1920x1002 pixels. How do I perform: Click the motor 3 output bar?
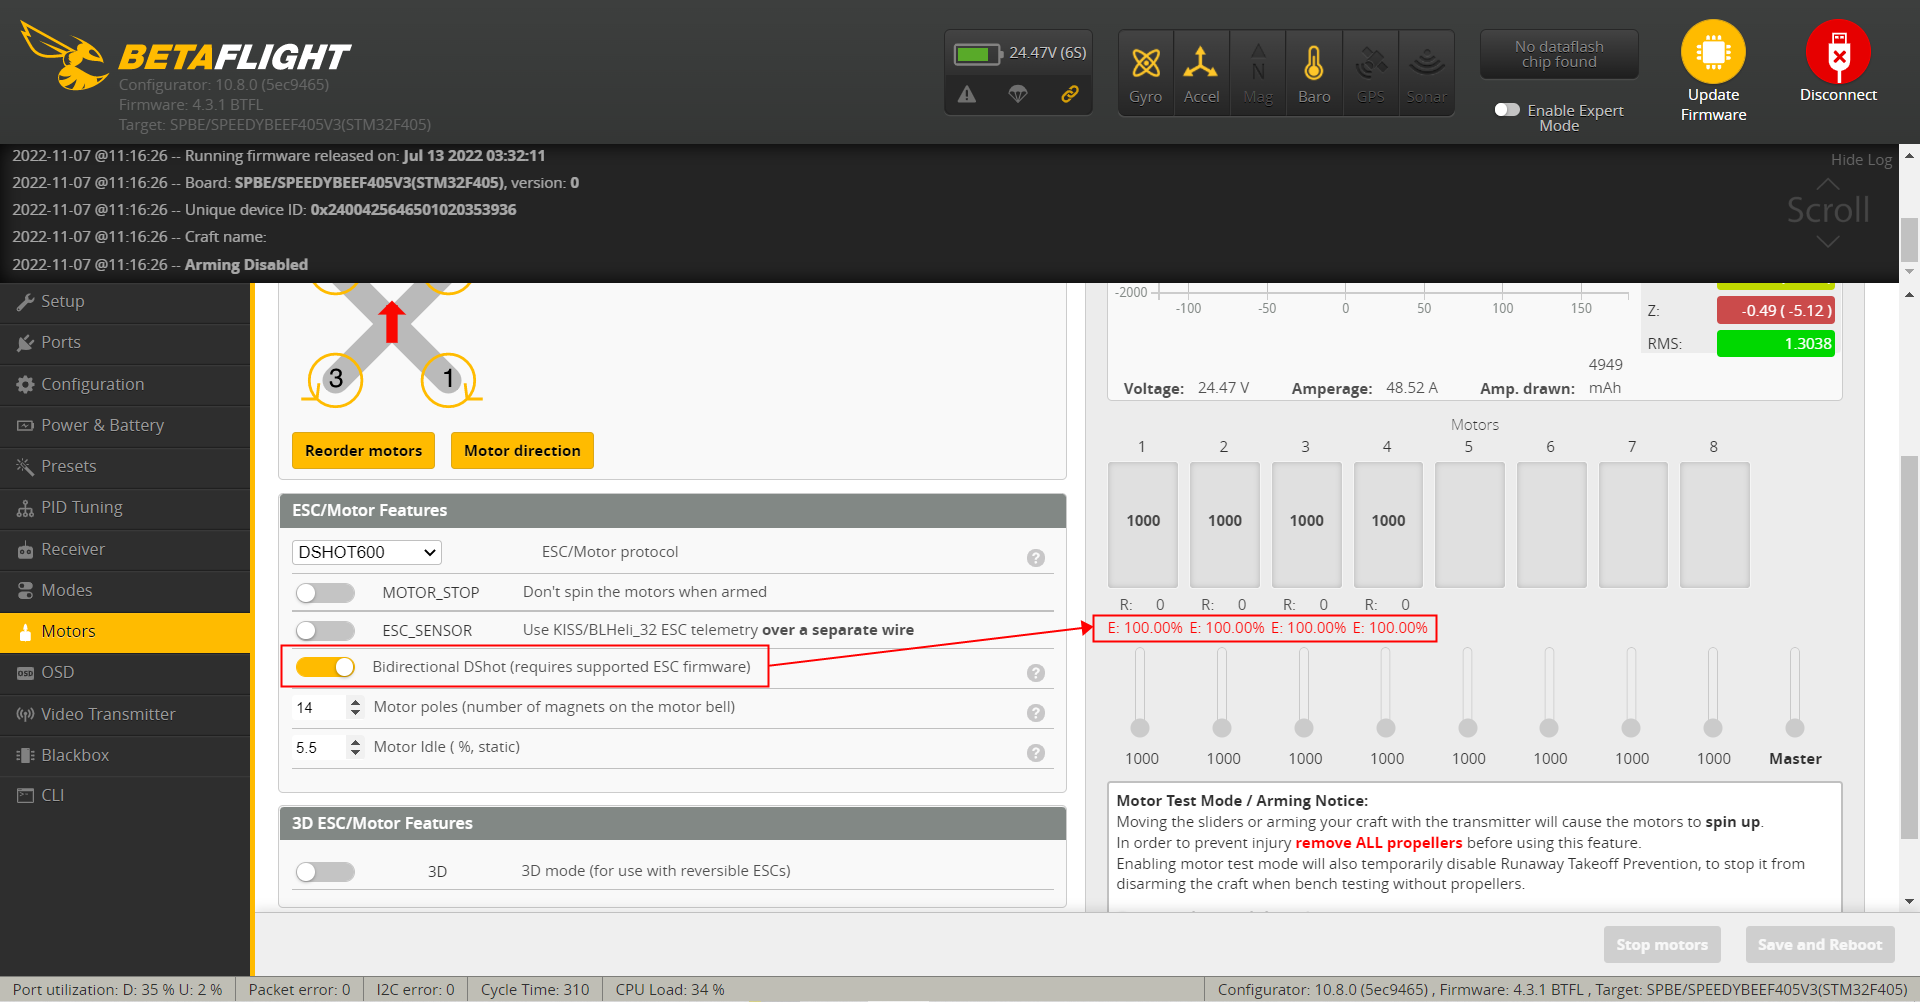1306,524
